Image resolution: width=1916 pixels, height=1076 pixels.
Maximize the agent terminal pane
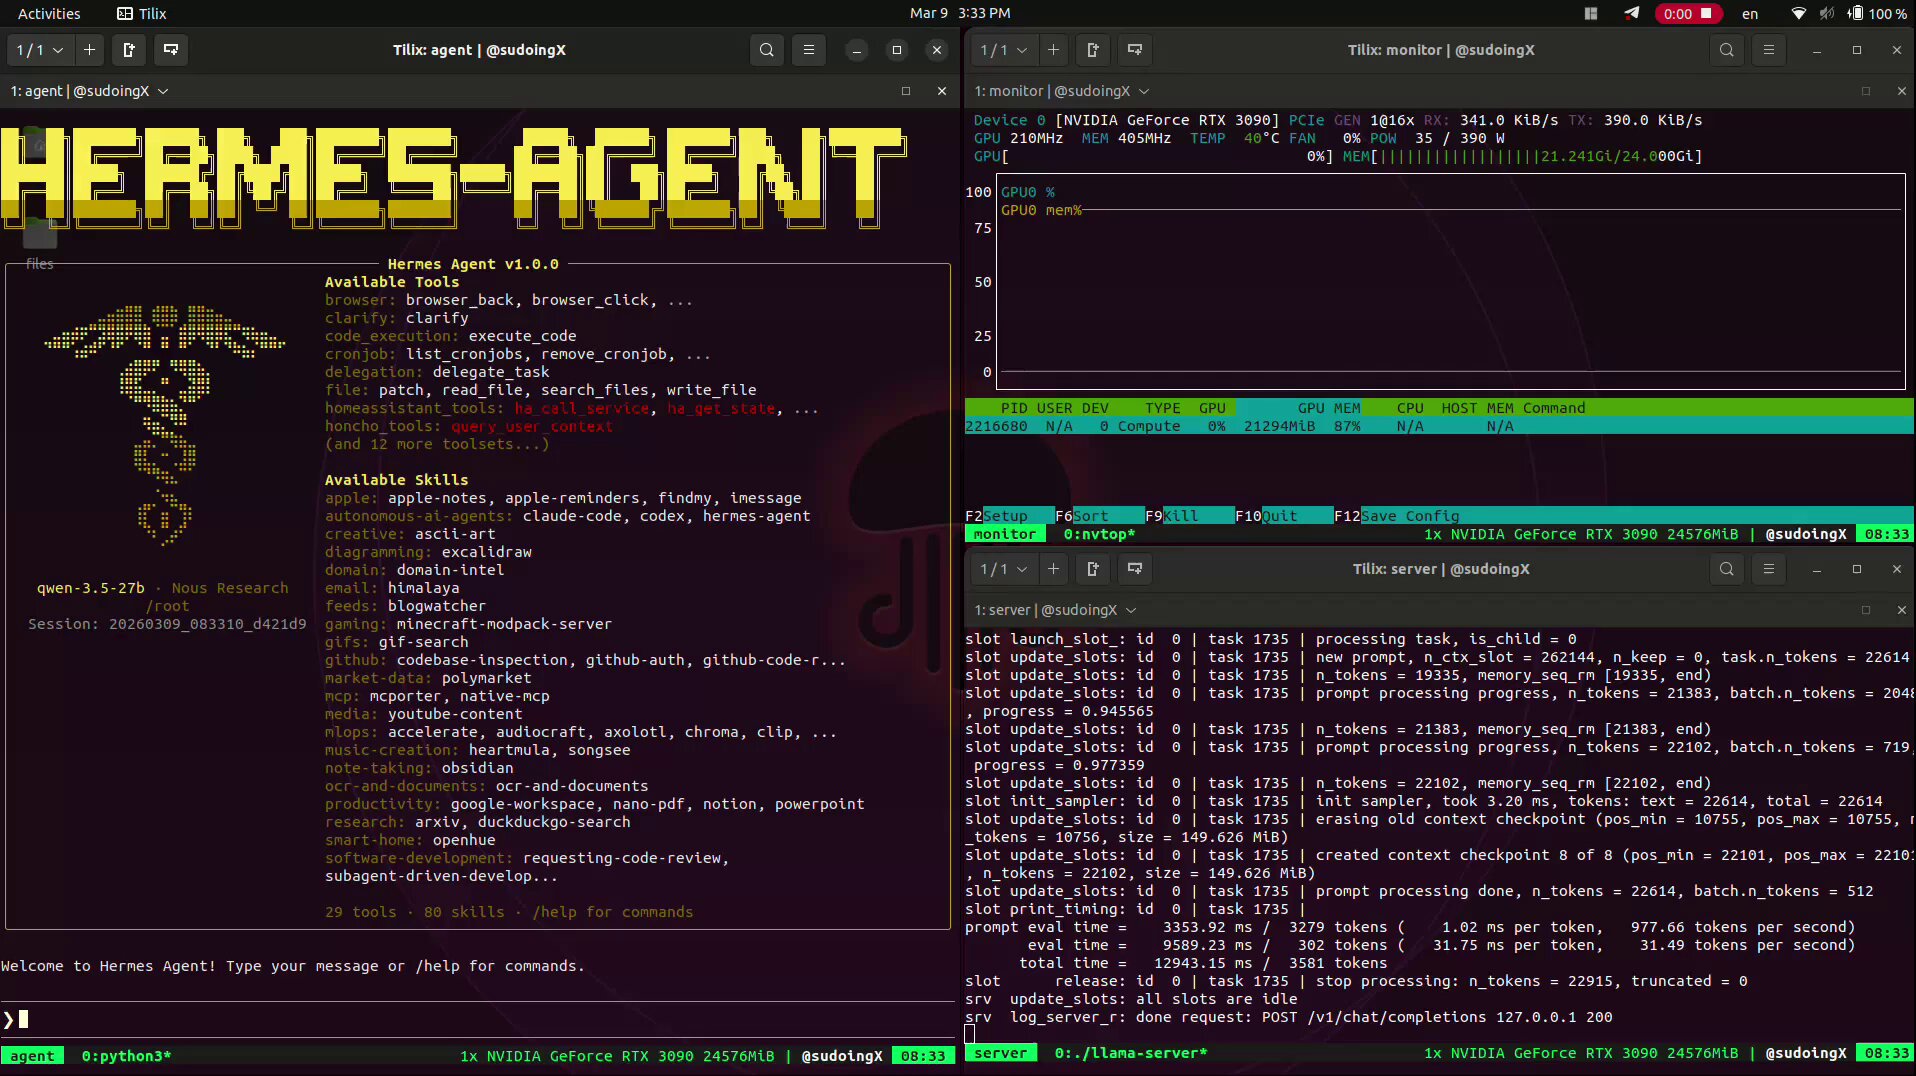coord(906,91)
